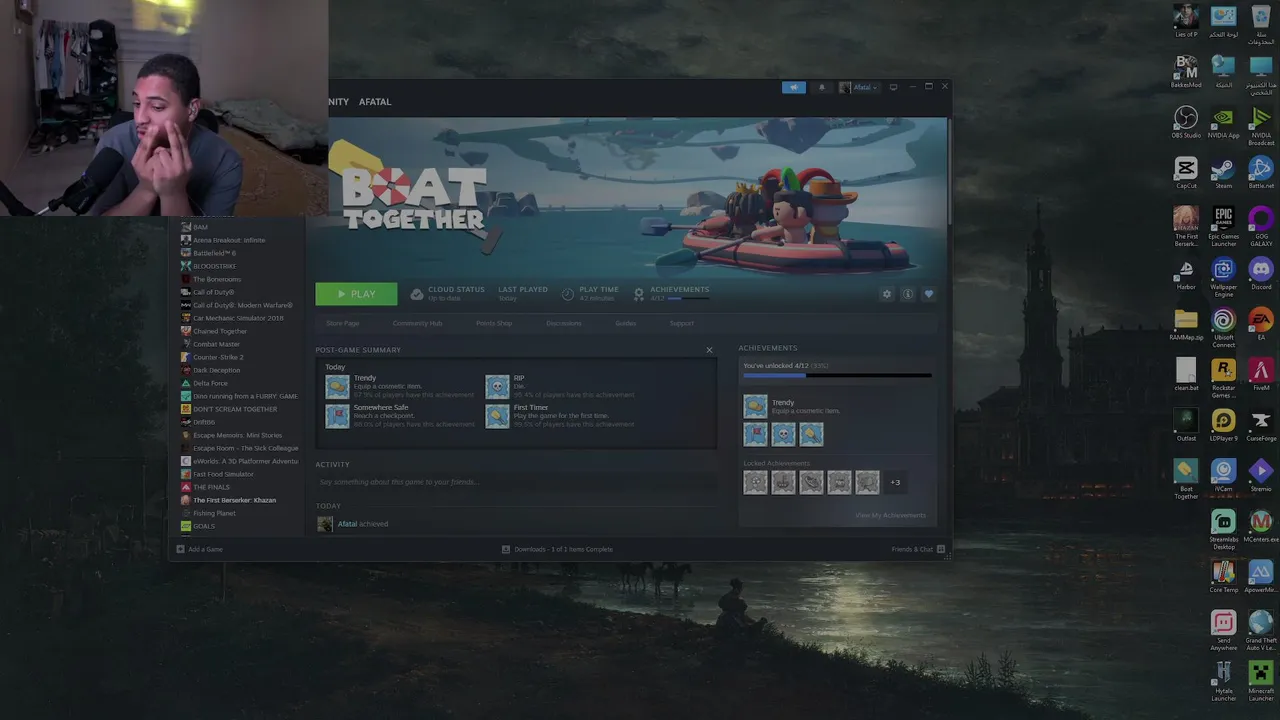Image resolution: width=1280 pixels, height=720 pixels.
Task: Open View My Achievements link
Action: (891, 515)
